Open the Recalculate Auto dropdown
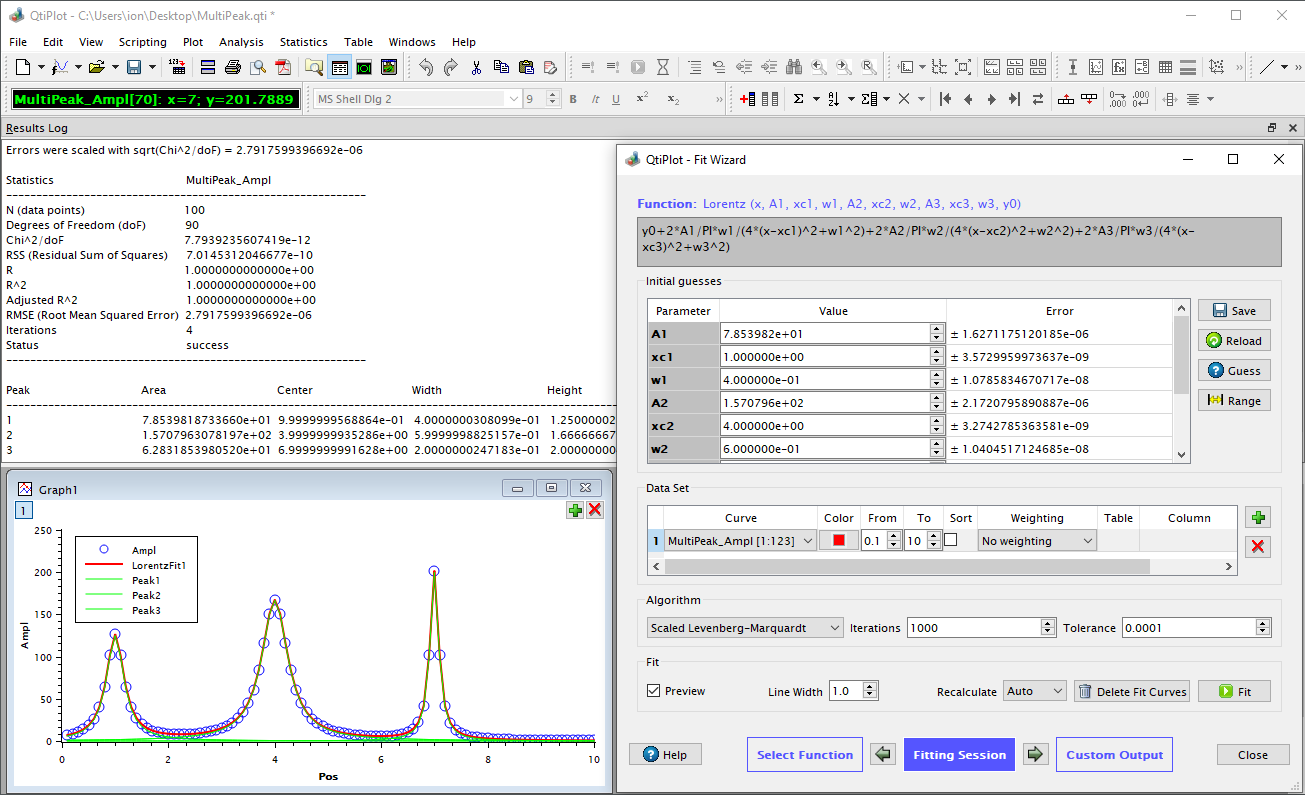Screen dimensions: 1305x795 (x=1035, y=691)
